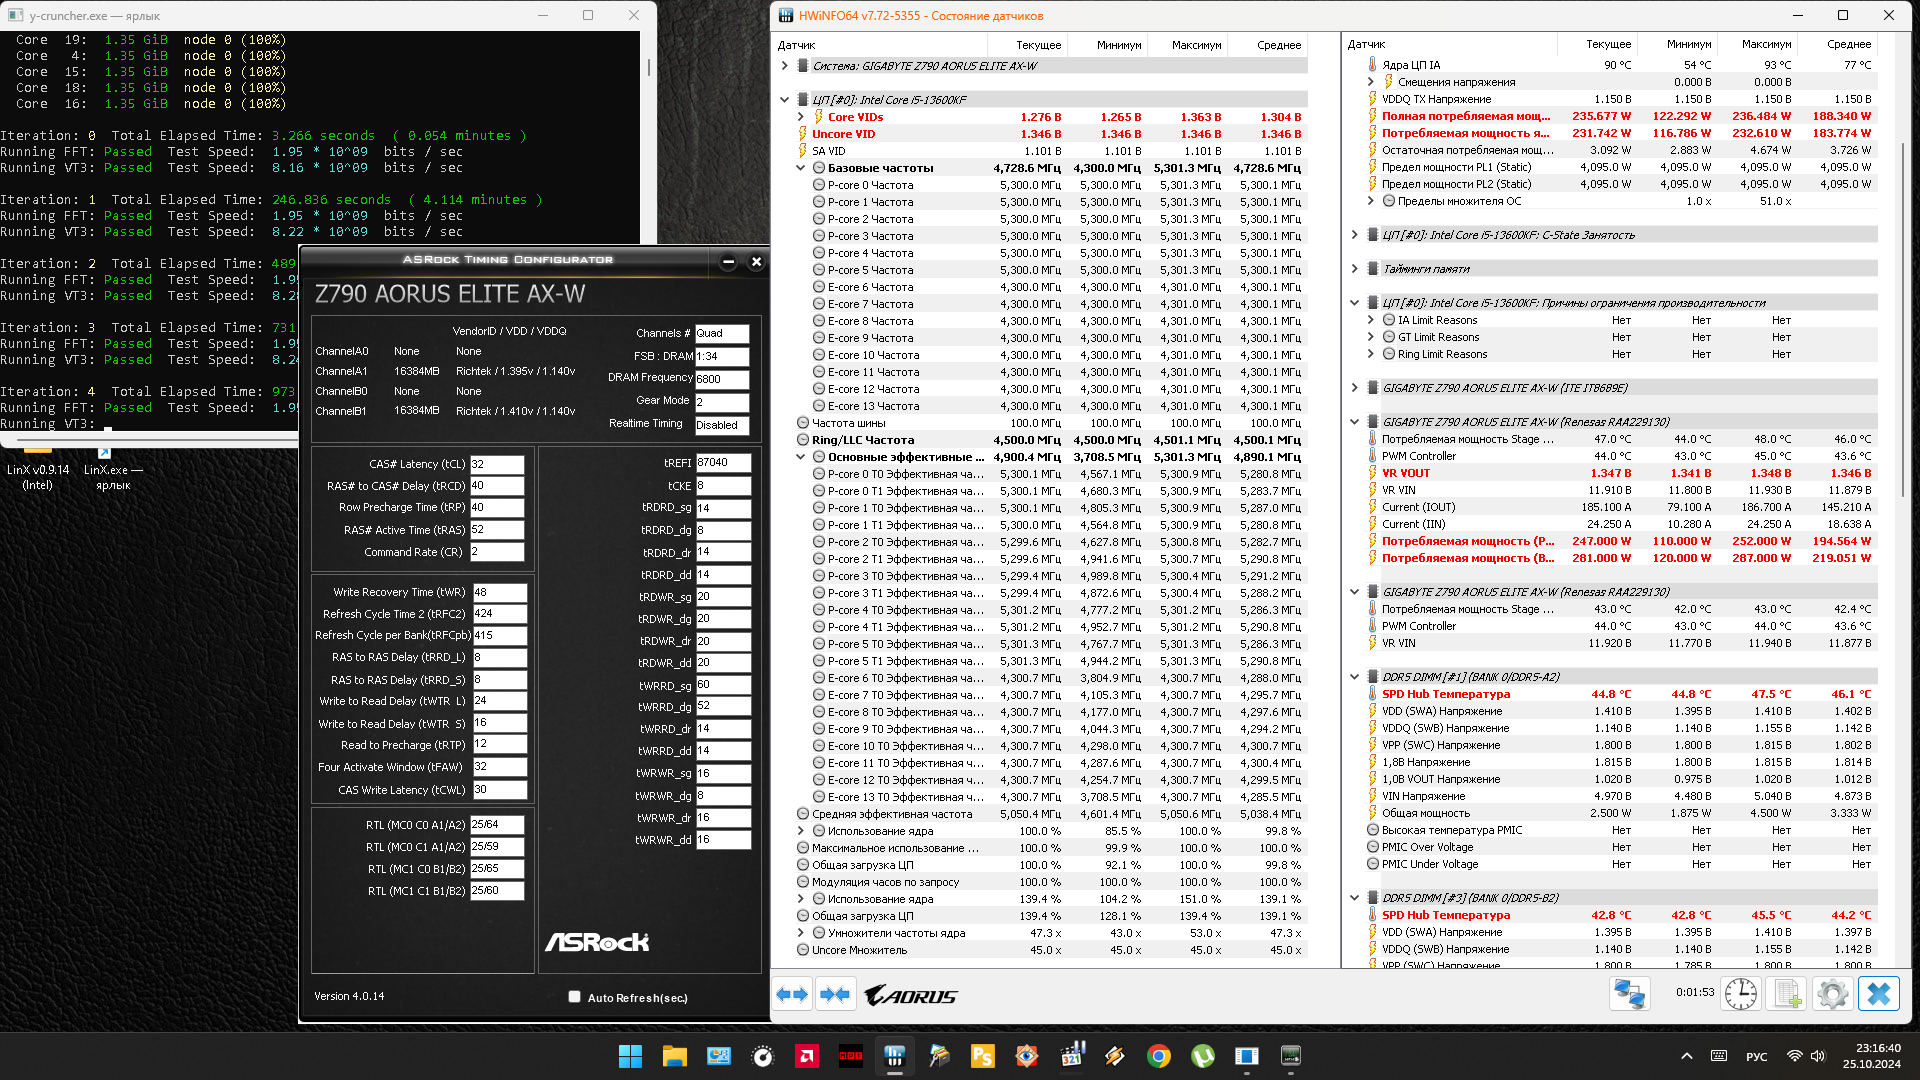The image size is (1920, 1080).
Task: Collapse the Базовые частоты group
Action: pyautogui.click(x=801, y=168)
